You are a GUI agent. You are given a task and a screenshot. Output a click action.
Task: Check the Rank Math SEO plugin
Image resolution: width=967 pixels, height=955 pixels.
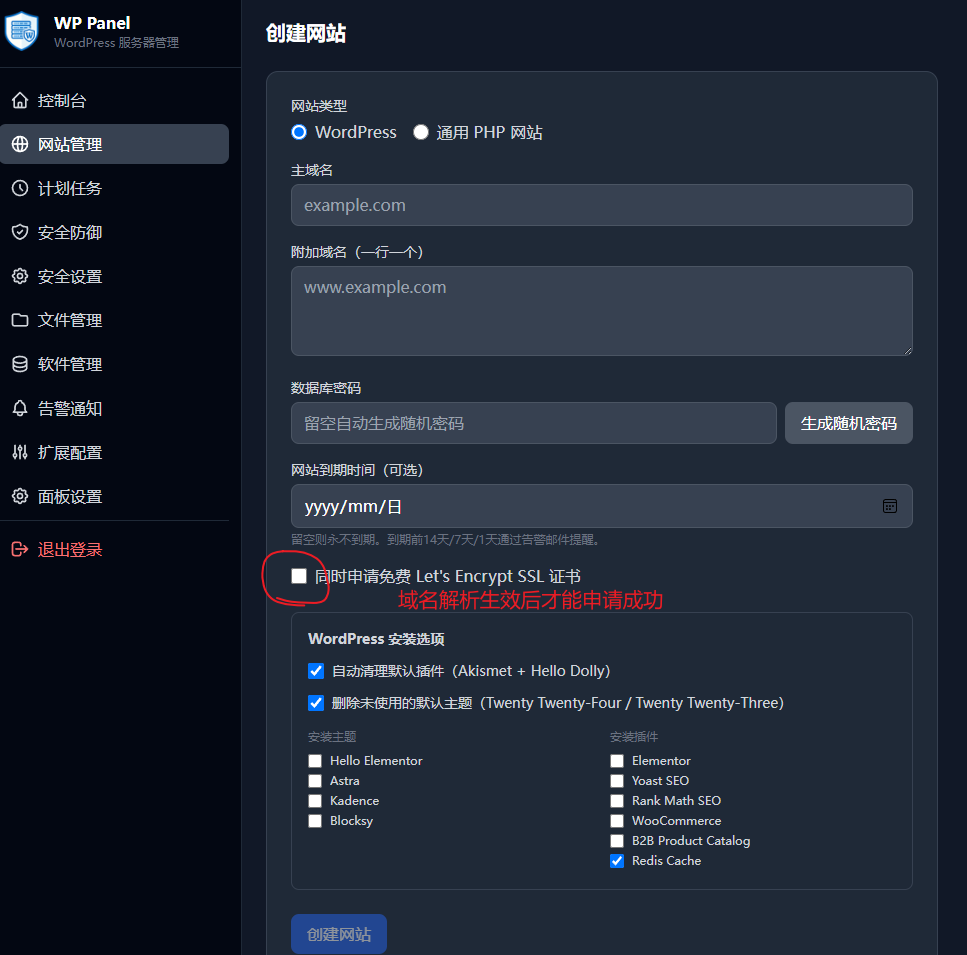click(x=617, y=801)
